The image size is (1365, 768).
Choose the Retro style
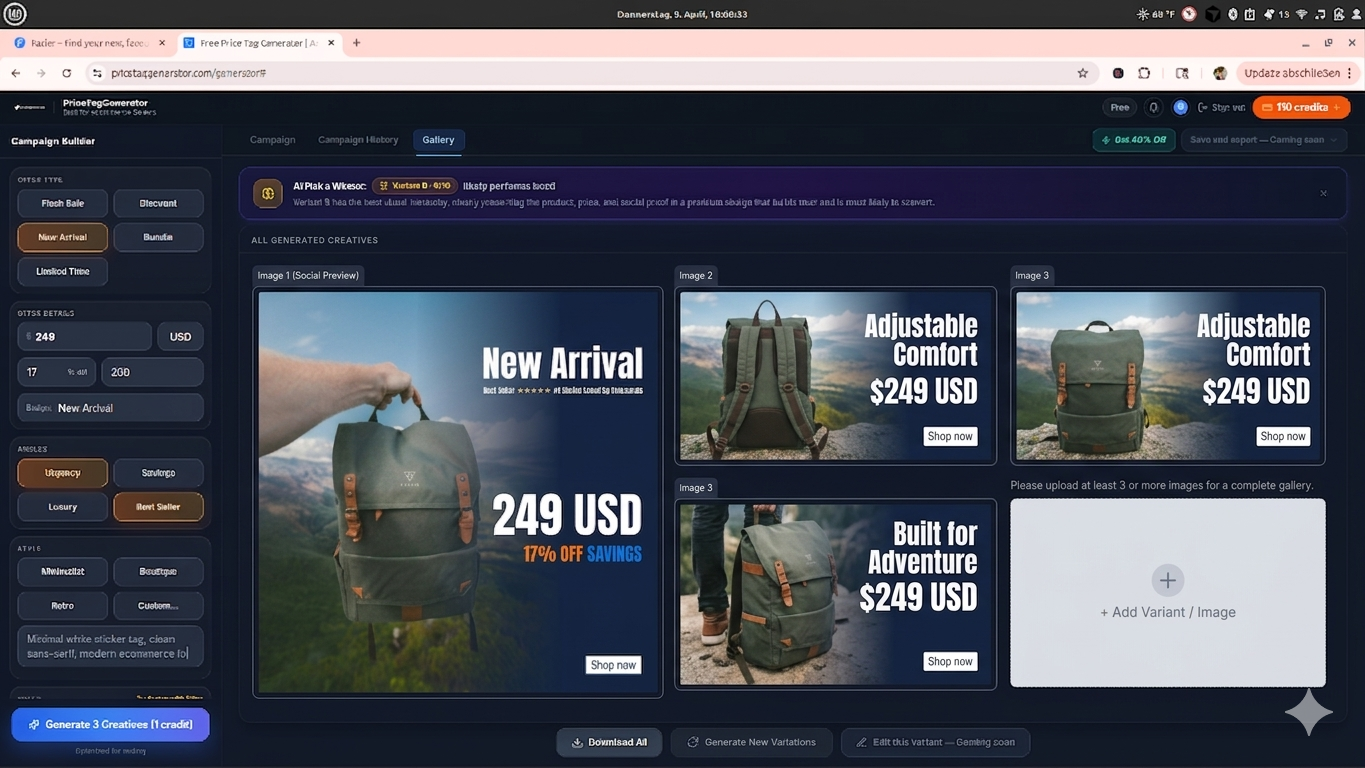tap(63, 605)
